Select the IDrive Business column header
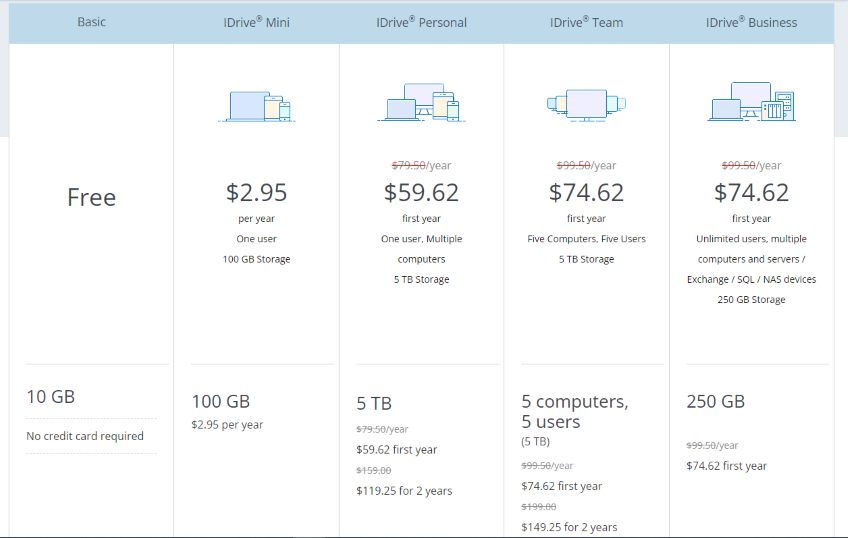848x538 pixels. coord(751,22)
